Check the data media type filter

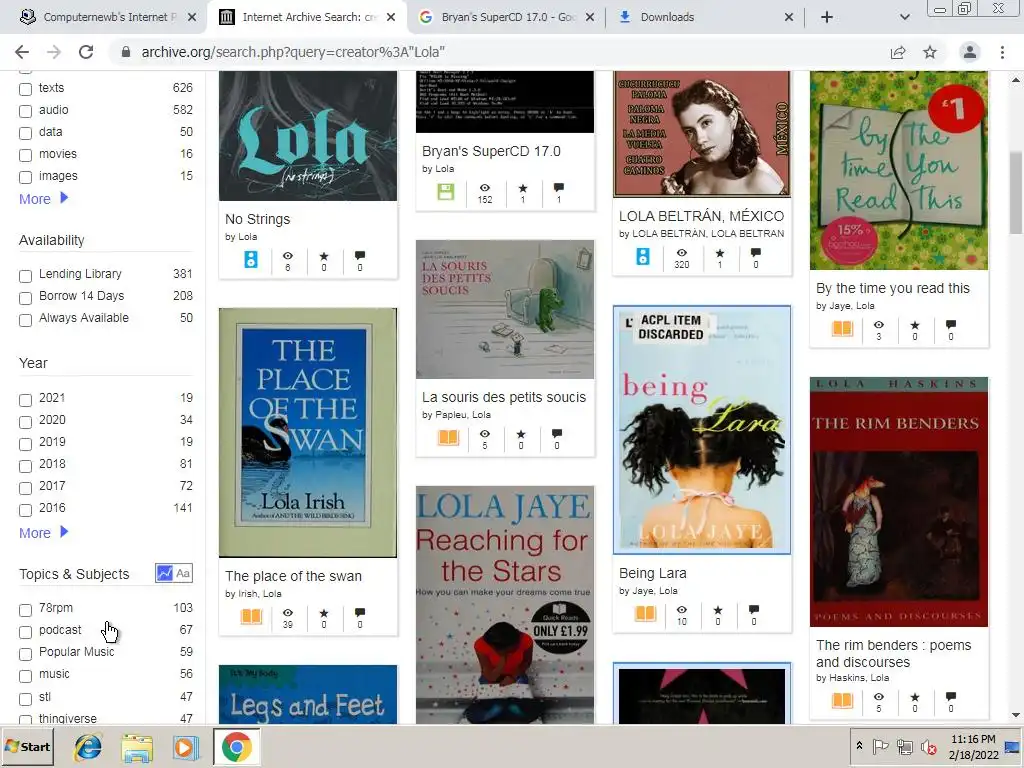pos(25,133)
